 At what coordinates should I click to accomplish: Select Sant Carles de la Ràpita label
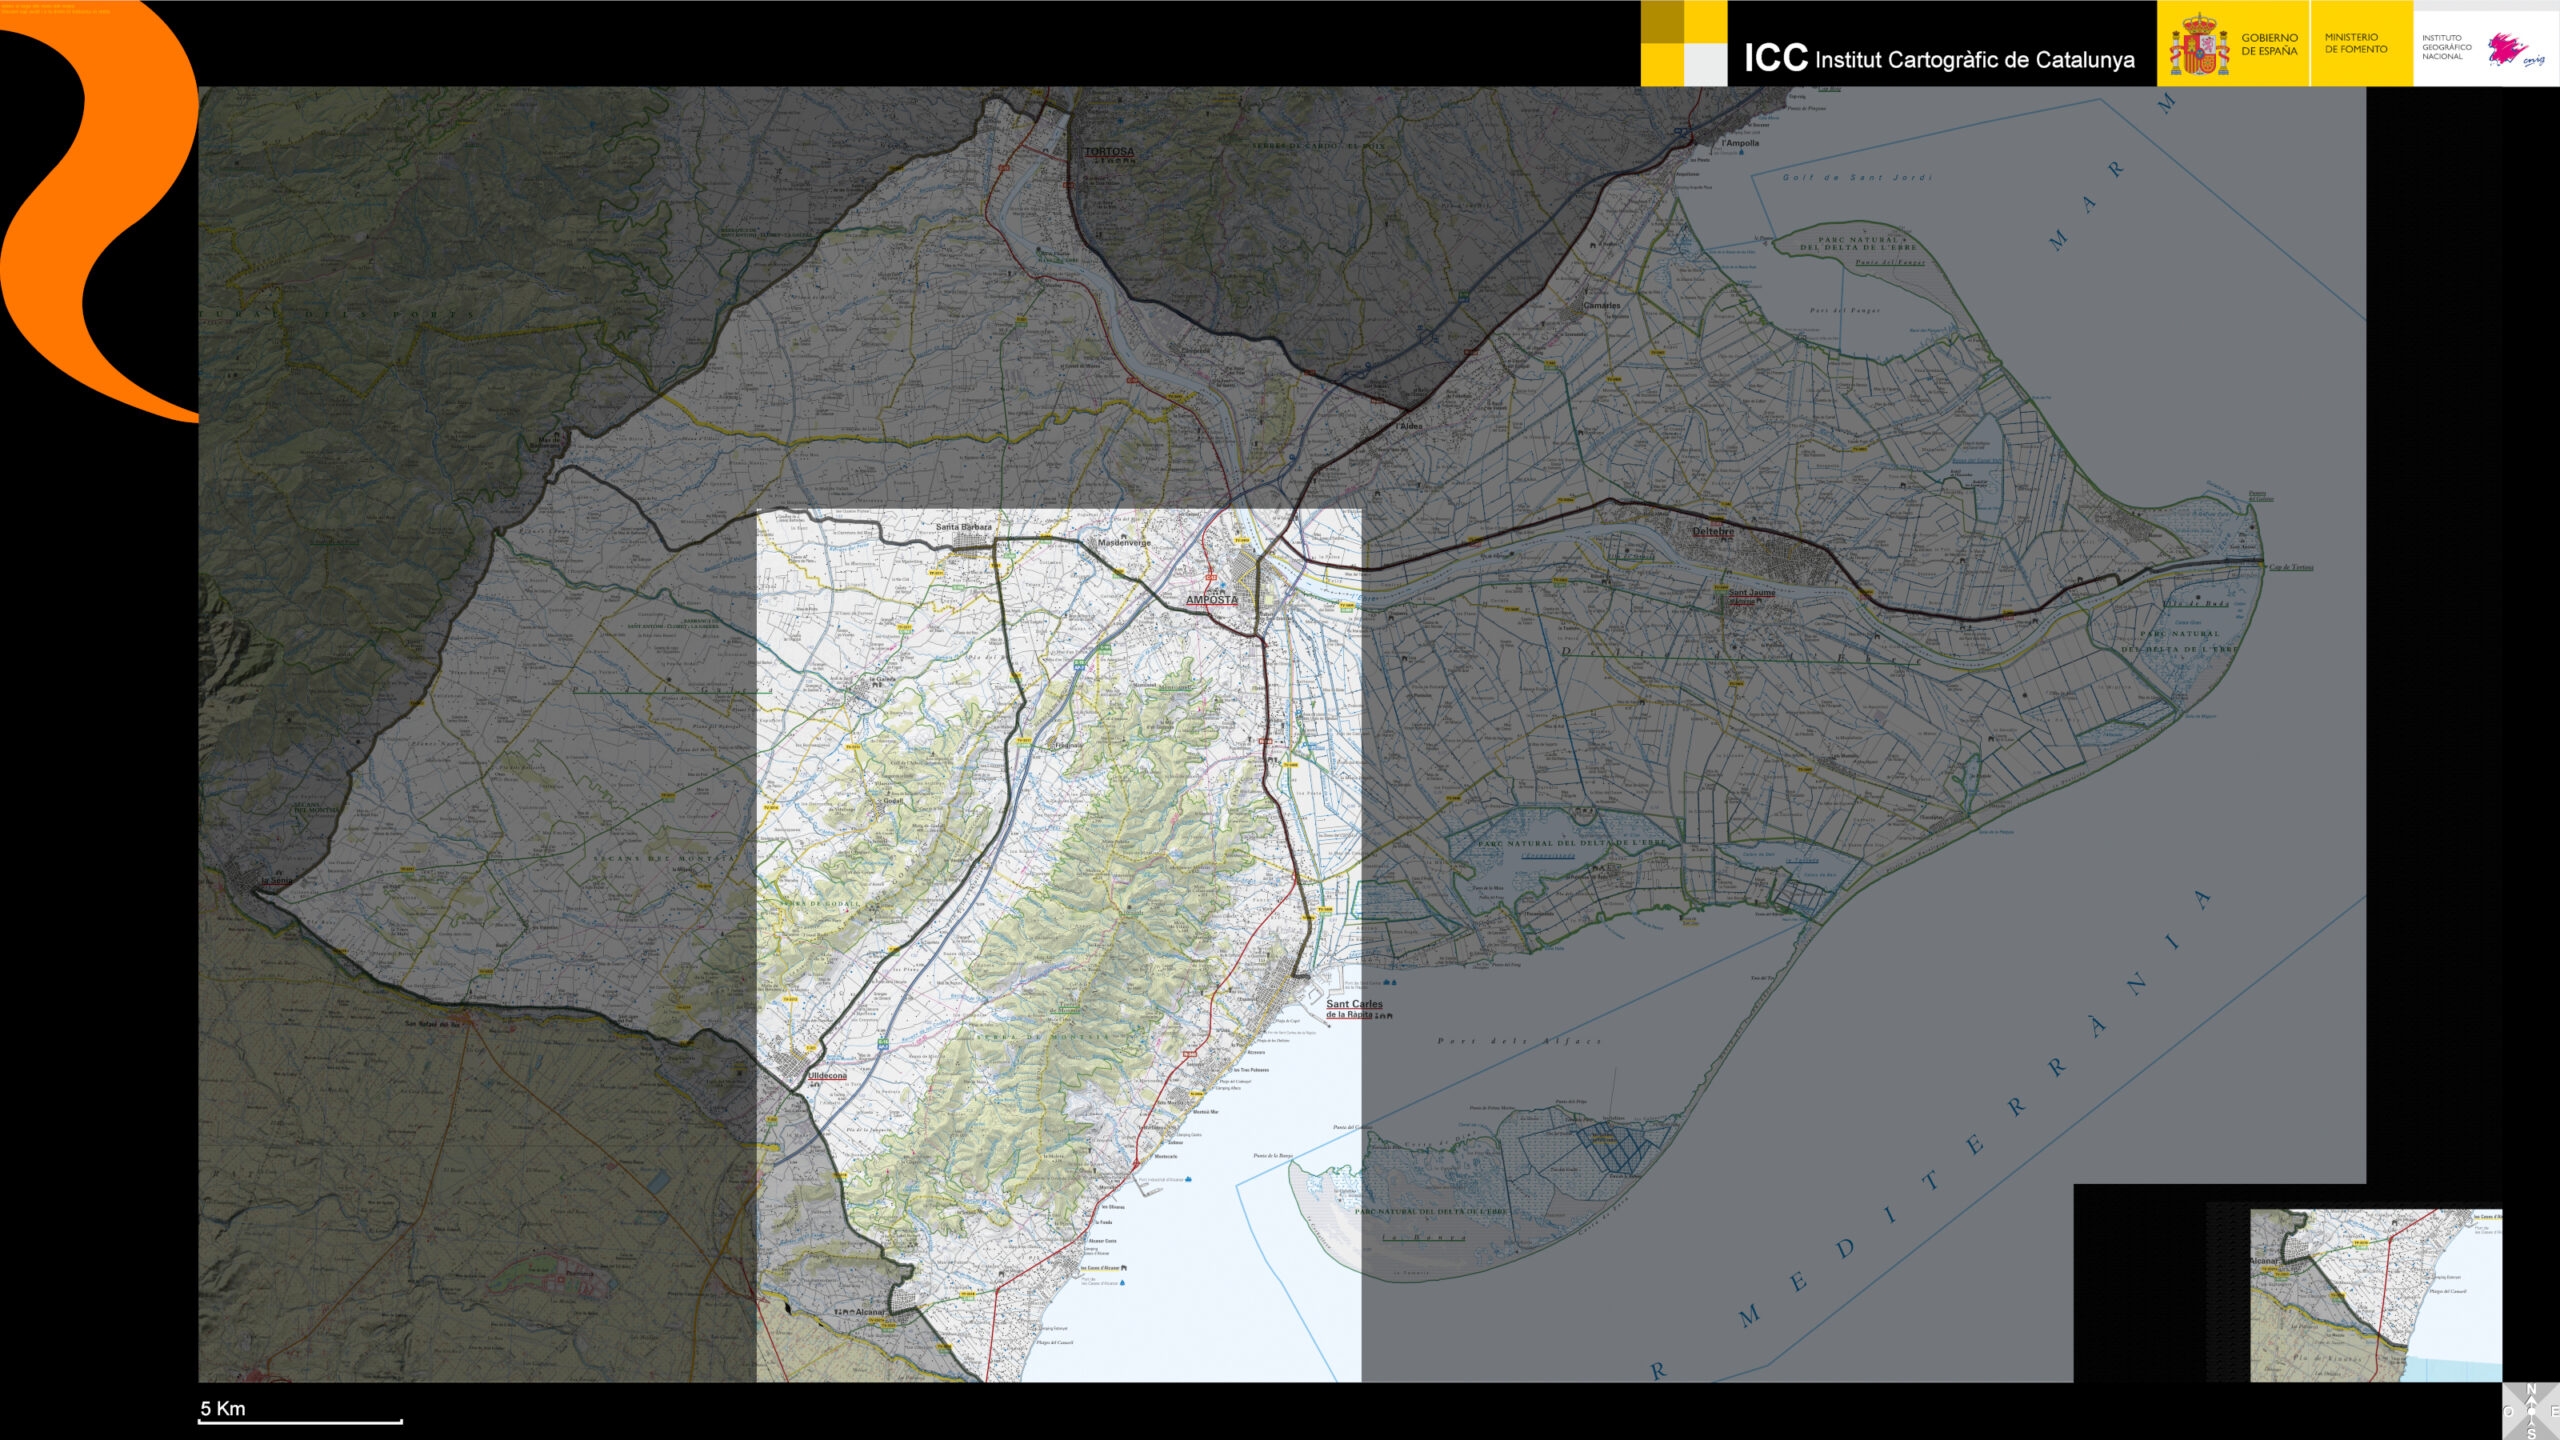(x=1353, y=1008)
